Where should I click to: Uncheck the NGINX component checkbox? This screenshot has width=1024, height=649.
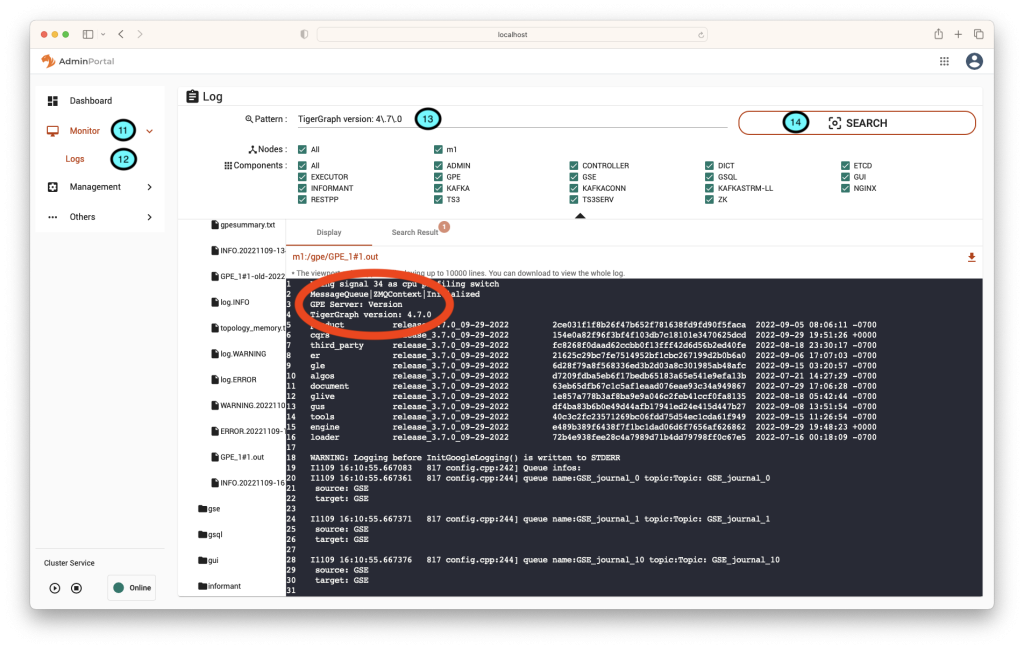pyautogui.click(x=845, y=188)
